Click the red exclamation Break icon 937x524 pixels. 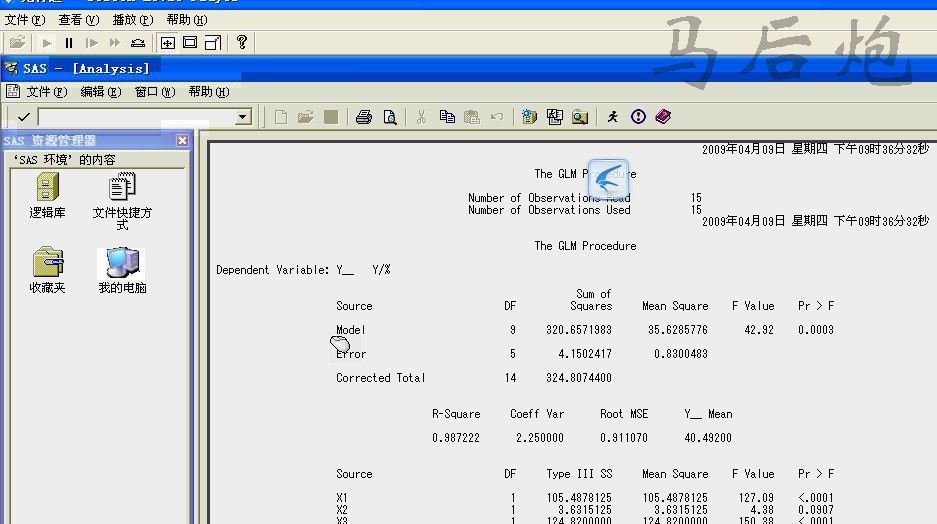tap(638, 117)
